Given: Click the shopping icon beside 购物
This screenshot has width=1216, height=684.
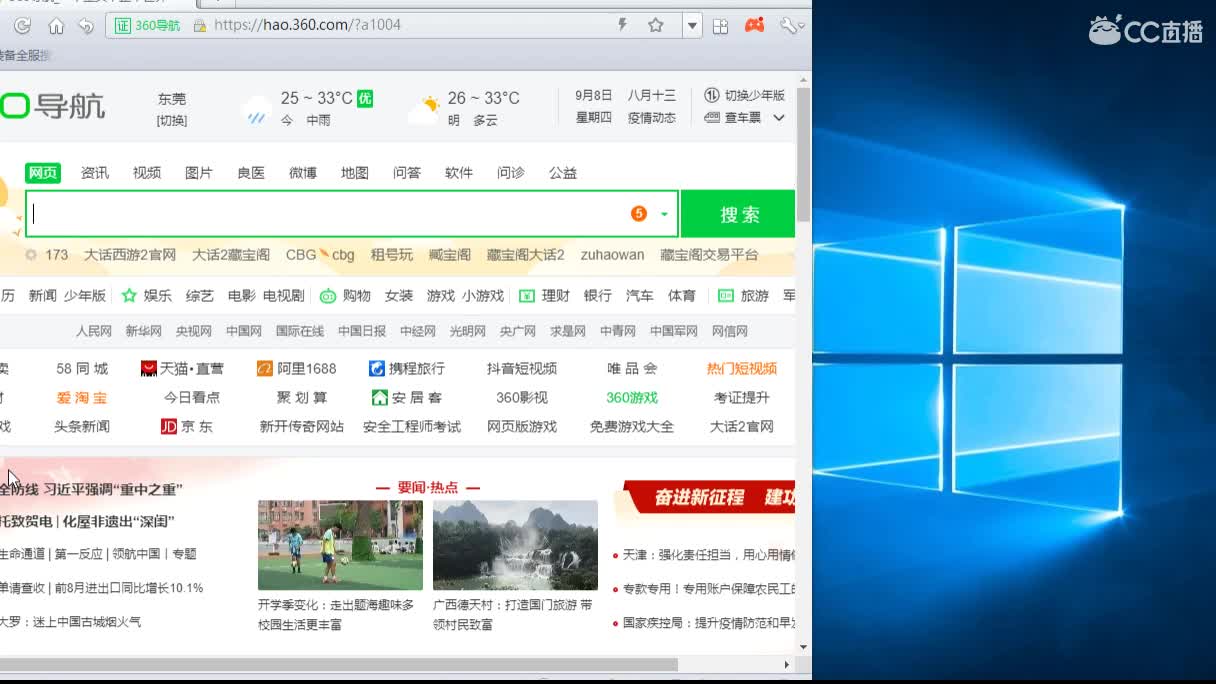Looking at the screenshot, I should [x=328, y=296].
